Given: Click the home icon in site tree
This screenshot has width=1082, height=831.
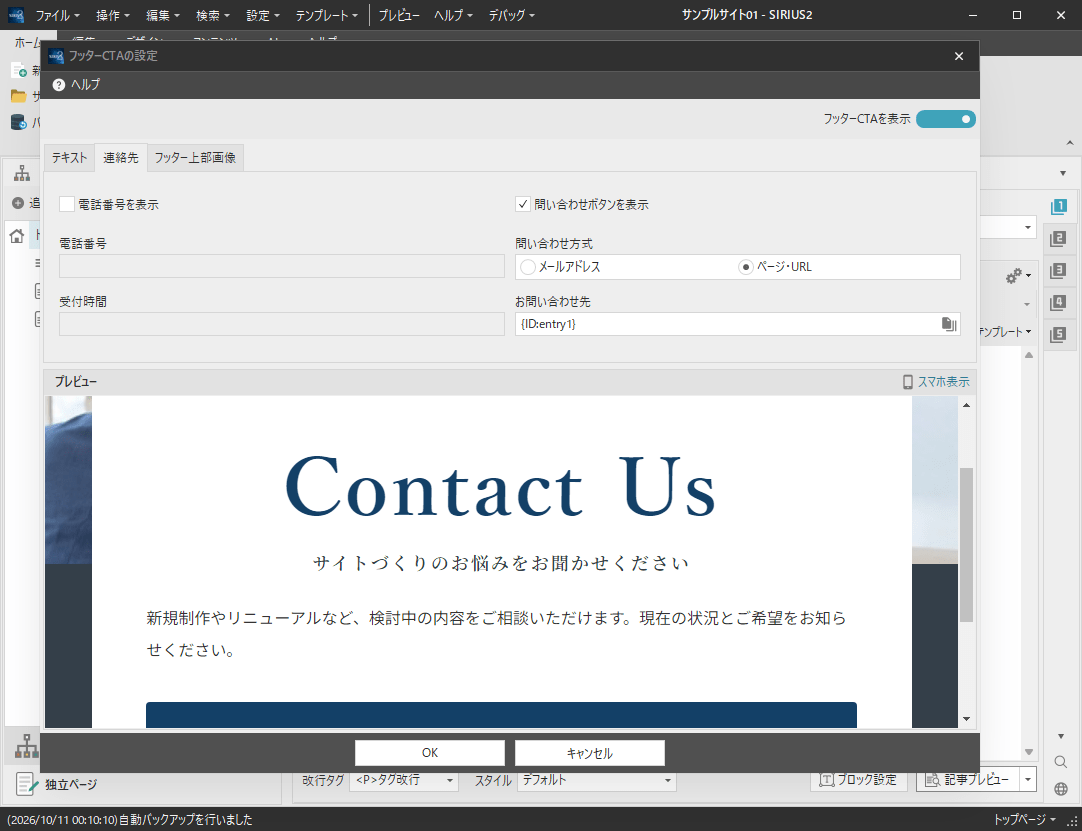Looking at the screenshot, I should click(17, 236).
